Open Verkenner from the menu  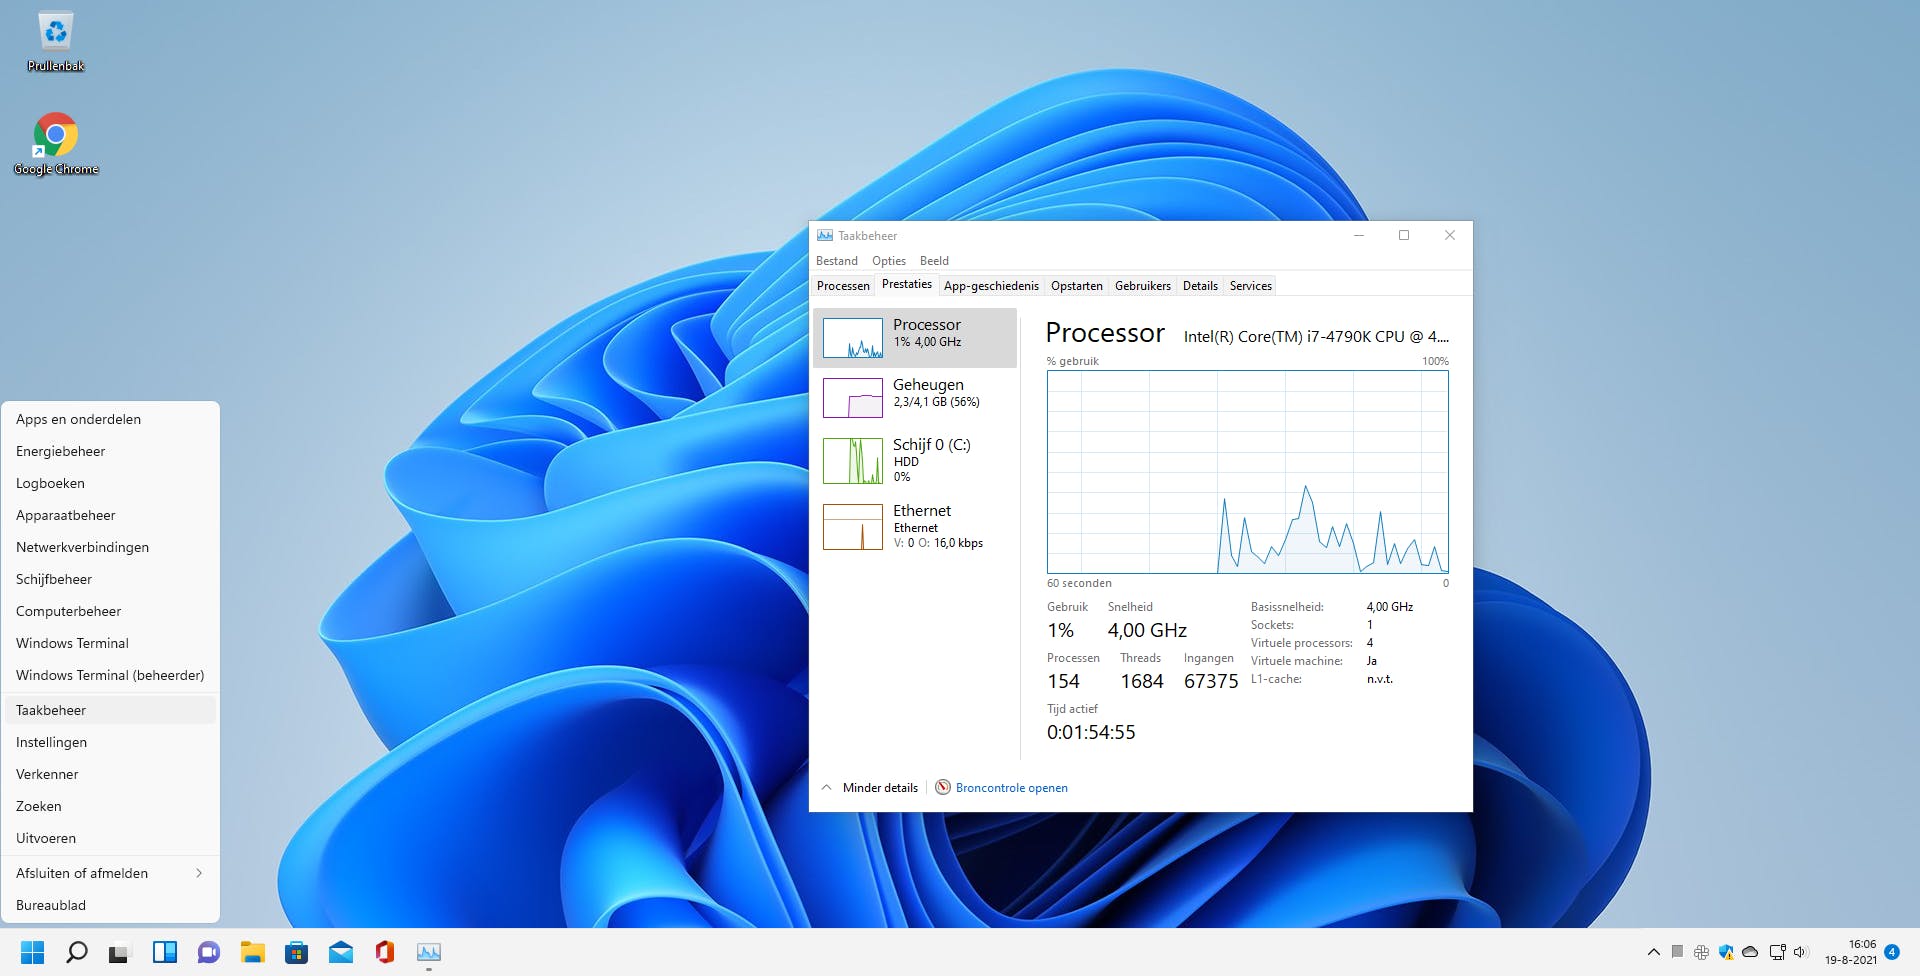point(110,775)
